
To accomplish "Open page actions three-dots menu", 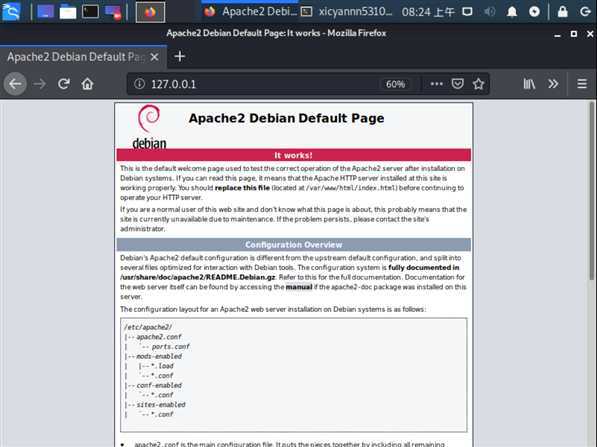I will tap(436, 84).
